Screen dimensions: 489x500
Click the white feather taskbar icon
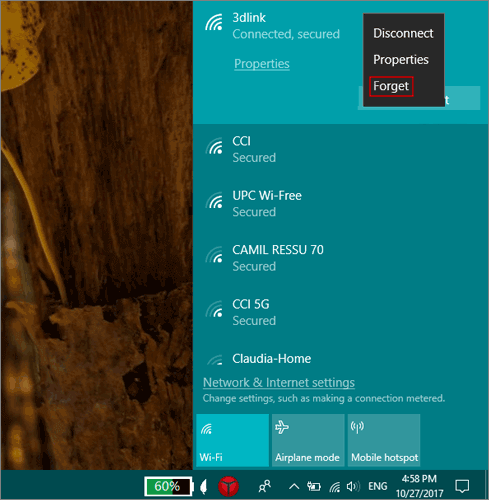point(204,487)
